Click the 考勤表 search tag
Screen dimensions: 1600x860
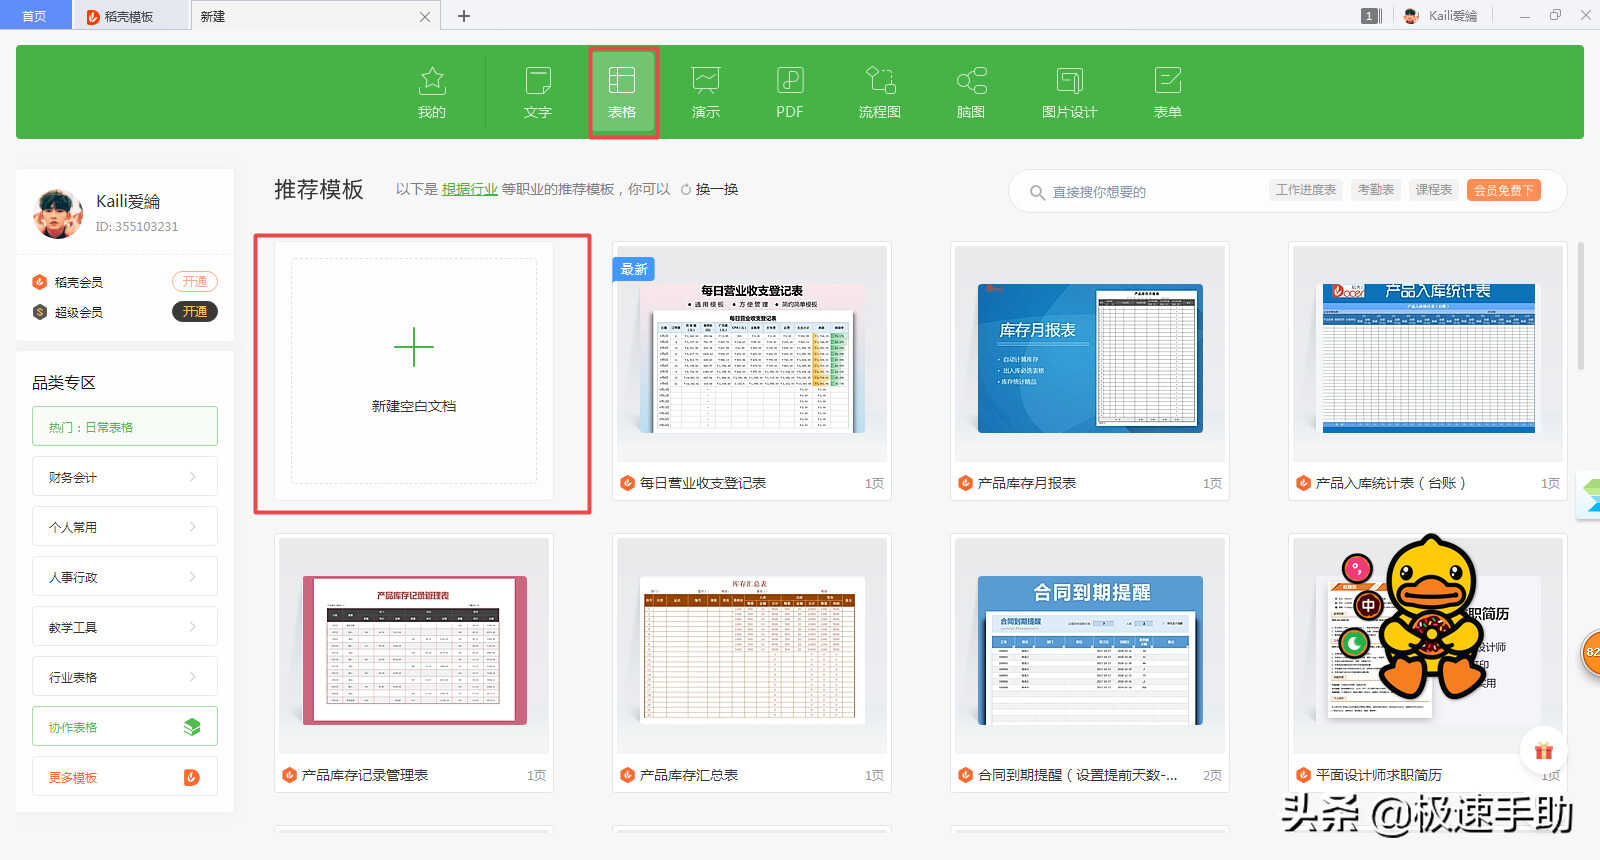click(x=1376, y=190)
